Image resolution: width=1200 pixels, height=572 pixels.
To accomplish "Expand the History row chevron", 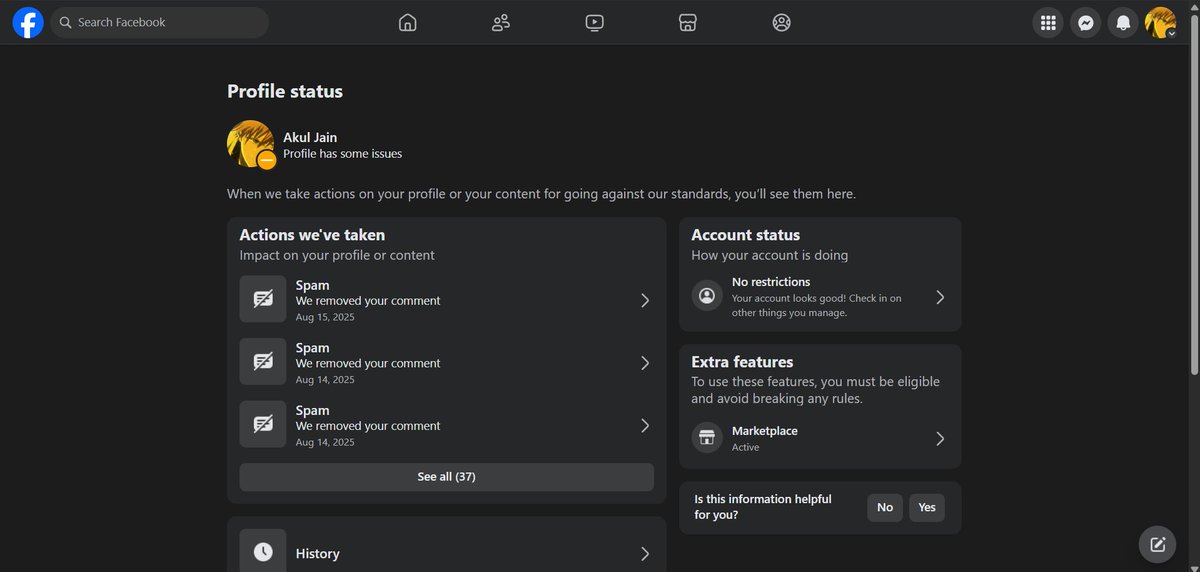I will tap(645, 553).
